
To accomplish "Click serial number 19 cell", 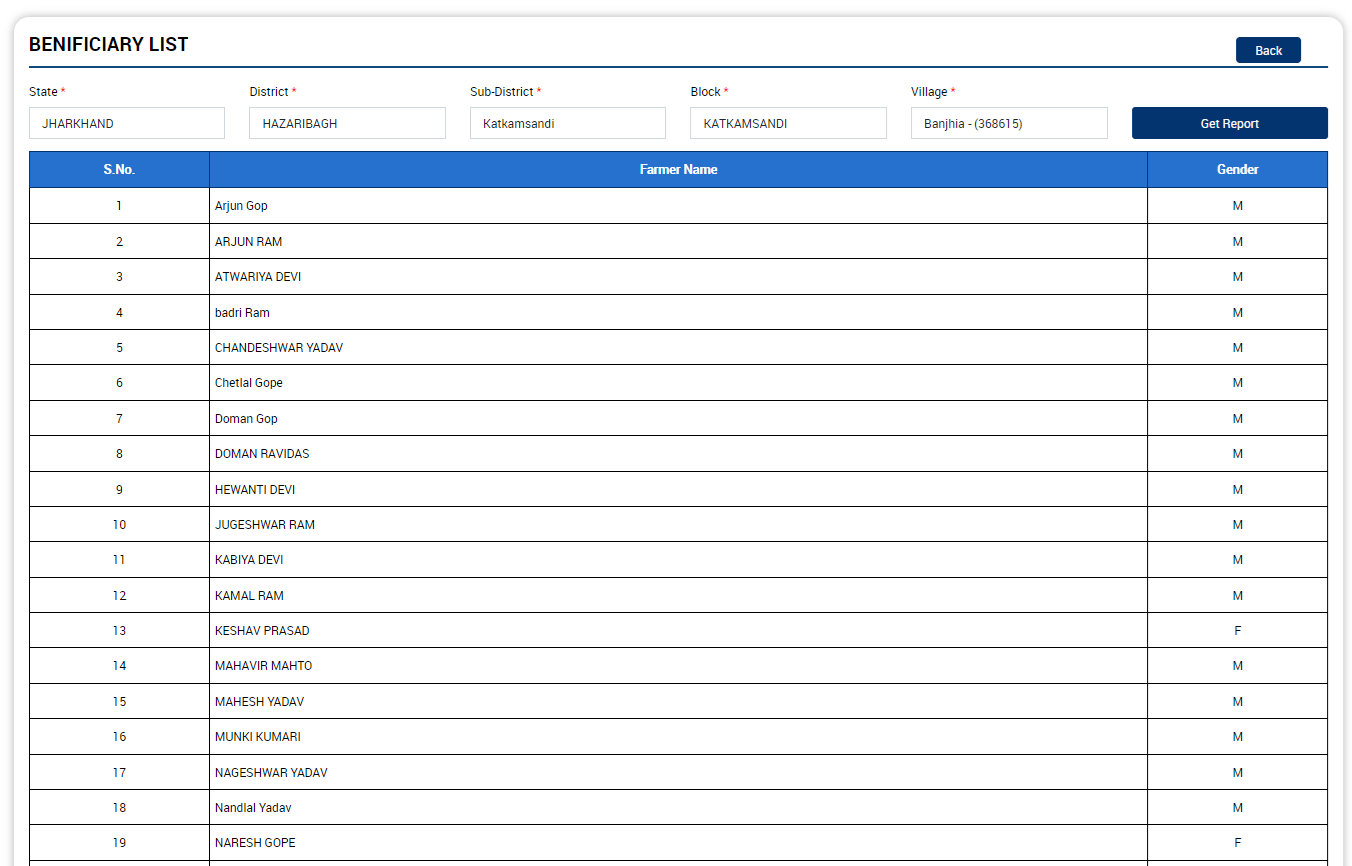I will pyautogui.click(x=119, y=843).
